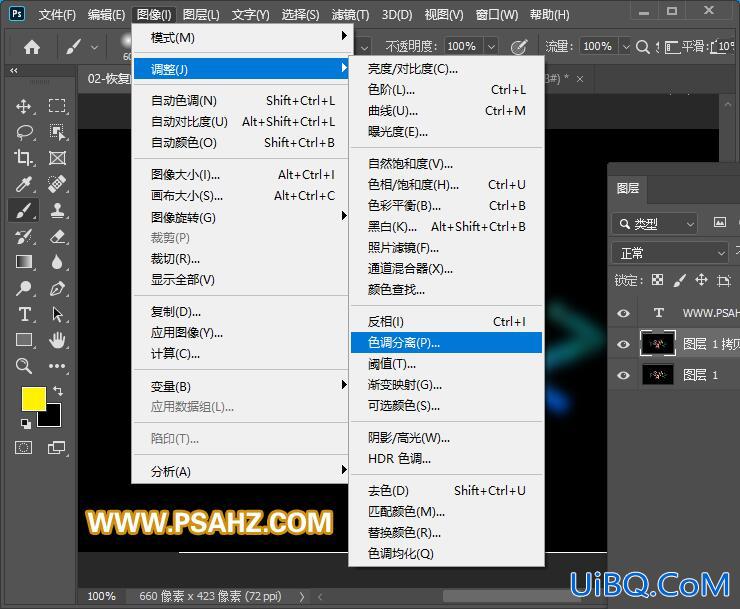740x609 pixels.
Task: Choose 阈值(T)... menu entry
Action: 446,364
